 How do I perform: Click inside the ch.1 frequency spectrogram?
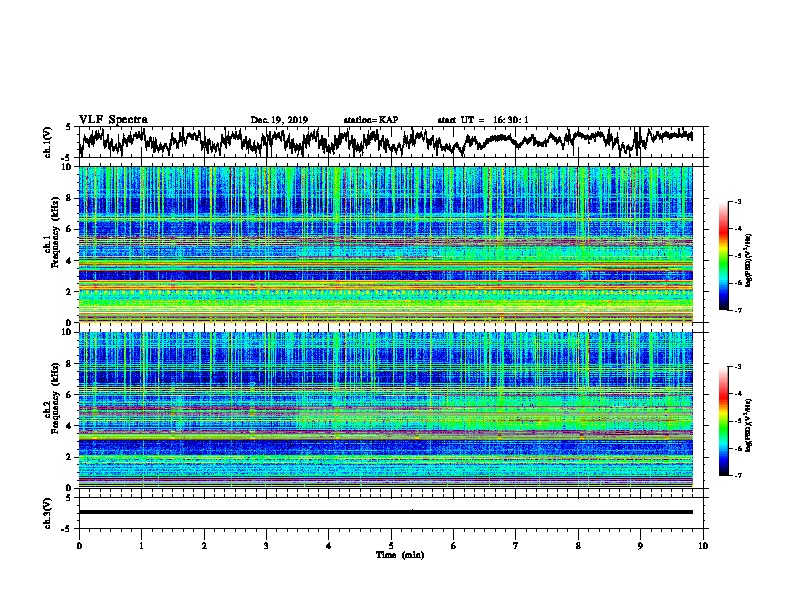coord(386,244)
